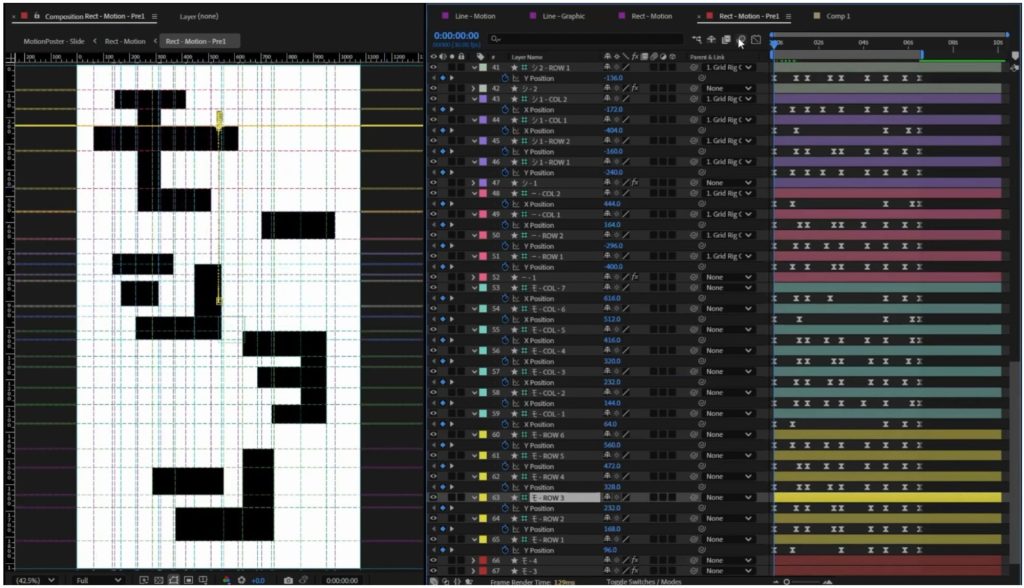Image resolution: width=1024 pixels, height=588 pixels.
Task: Click the Shy layers icon in timeline toolbar
Action: coord(711,40)
